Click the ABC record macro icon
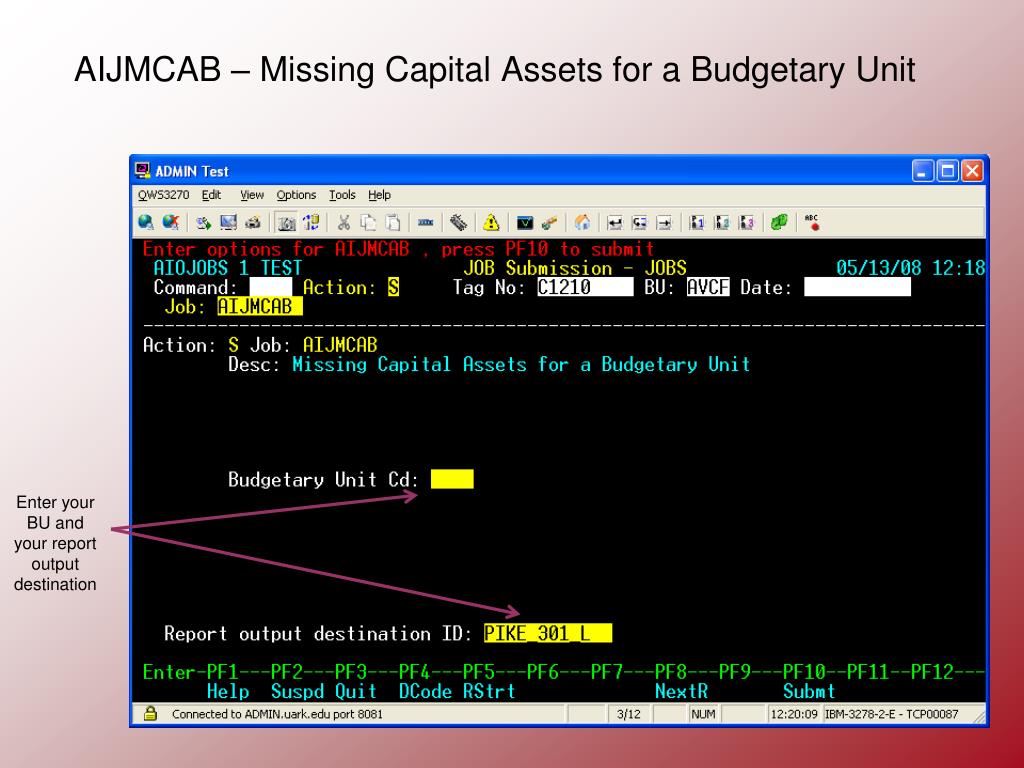 (812, 223)
